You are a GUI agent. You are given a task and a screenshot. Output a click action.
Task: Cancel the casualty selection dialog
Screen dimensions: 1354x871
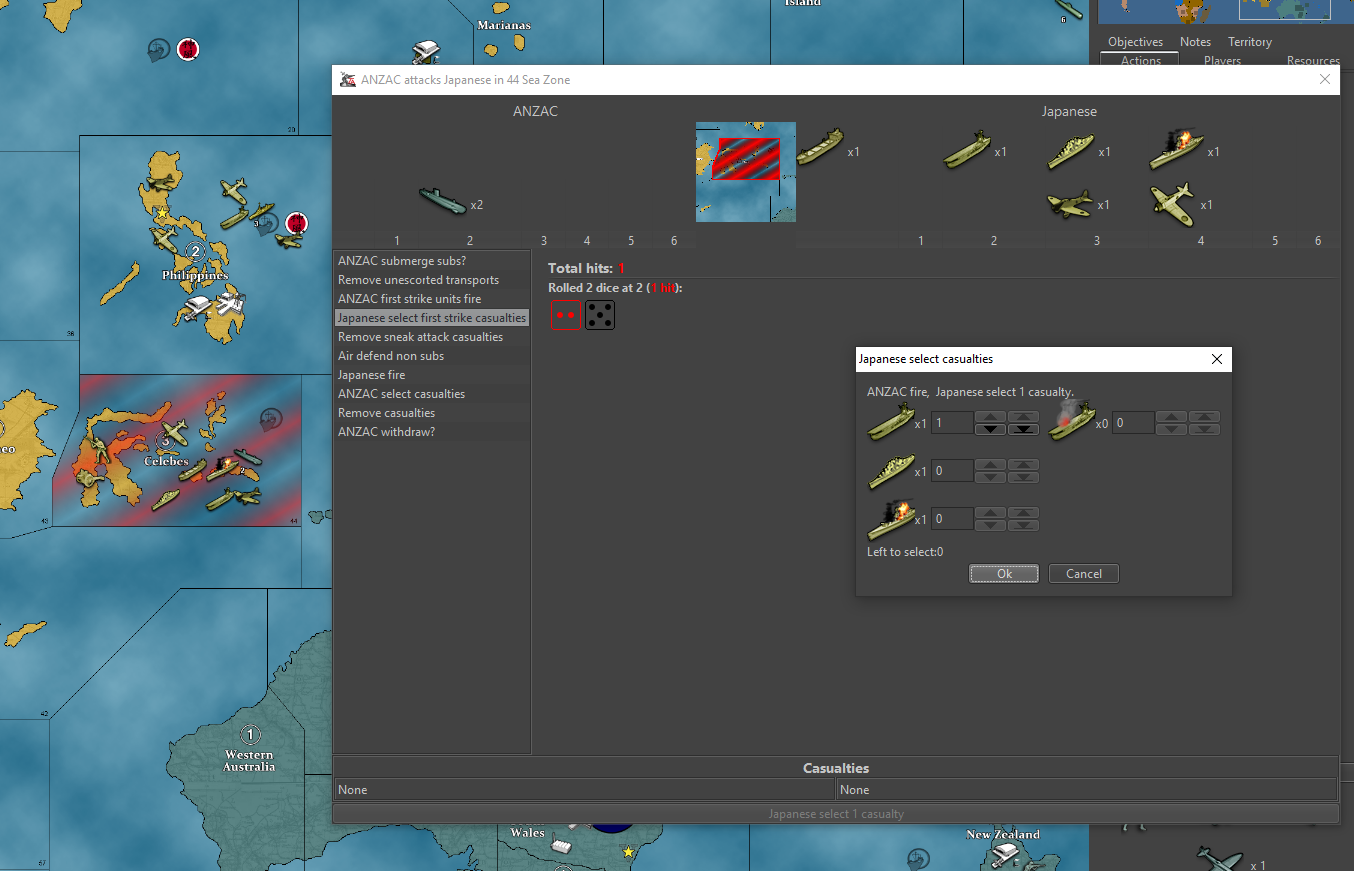1084,573
